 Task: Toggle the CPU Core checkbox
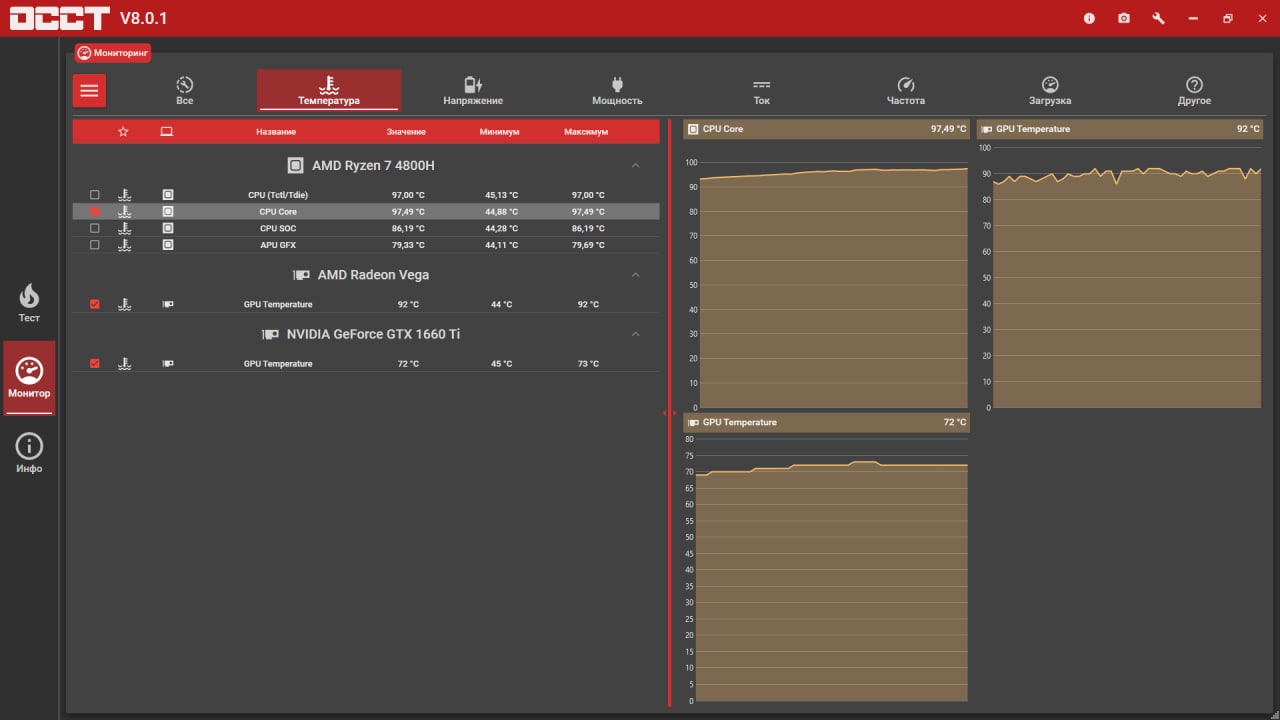click(x=95, y=212)
